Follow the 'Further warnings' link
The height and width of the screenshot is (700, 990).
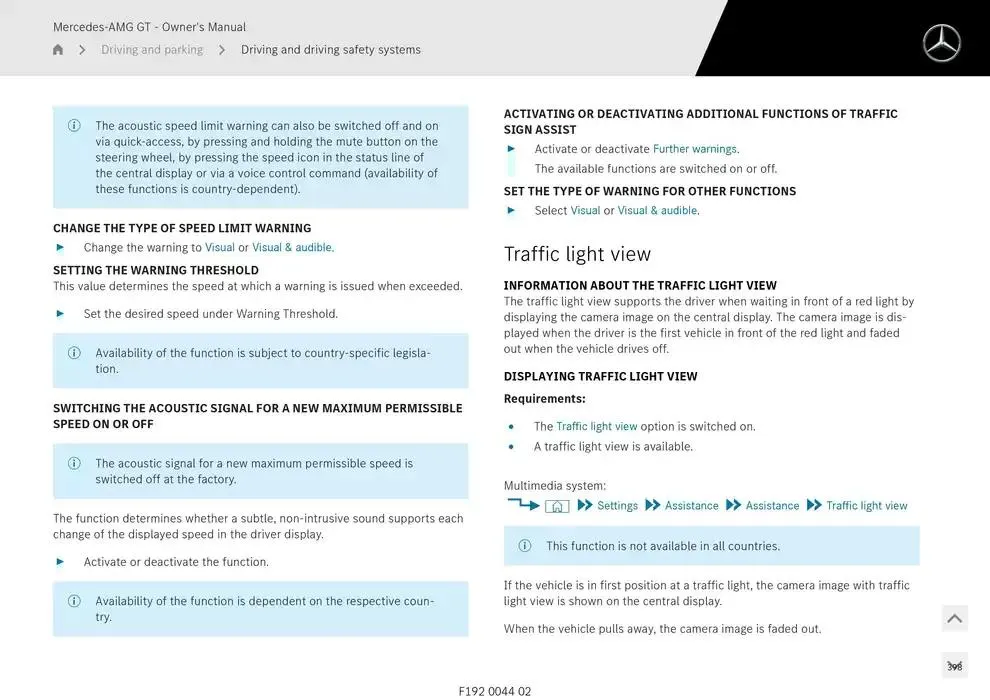coord(695,149)
